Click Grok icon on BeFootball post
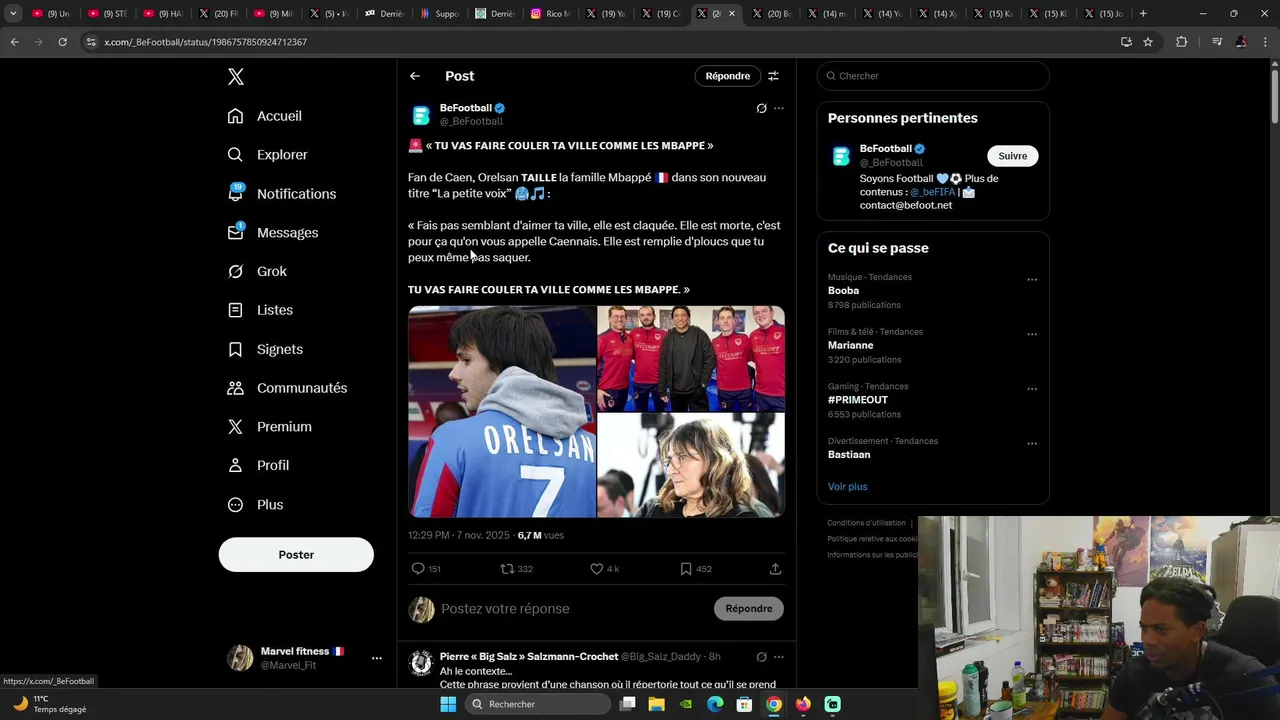1280x720 pixels. [761, 108]
